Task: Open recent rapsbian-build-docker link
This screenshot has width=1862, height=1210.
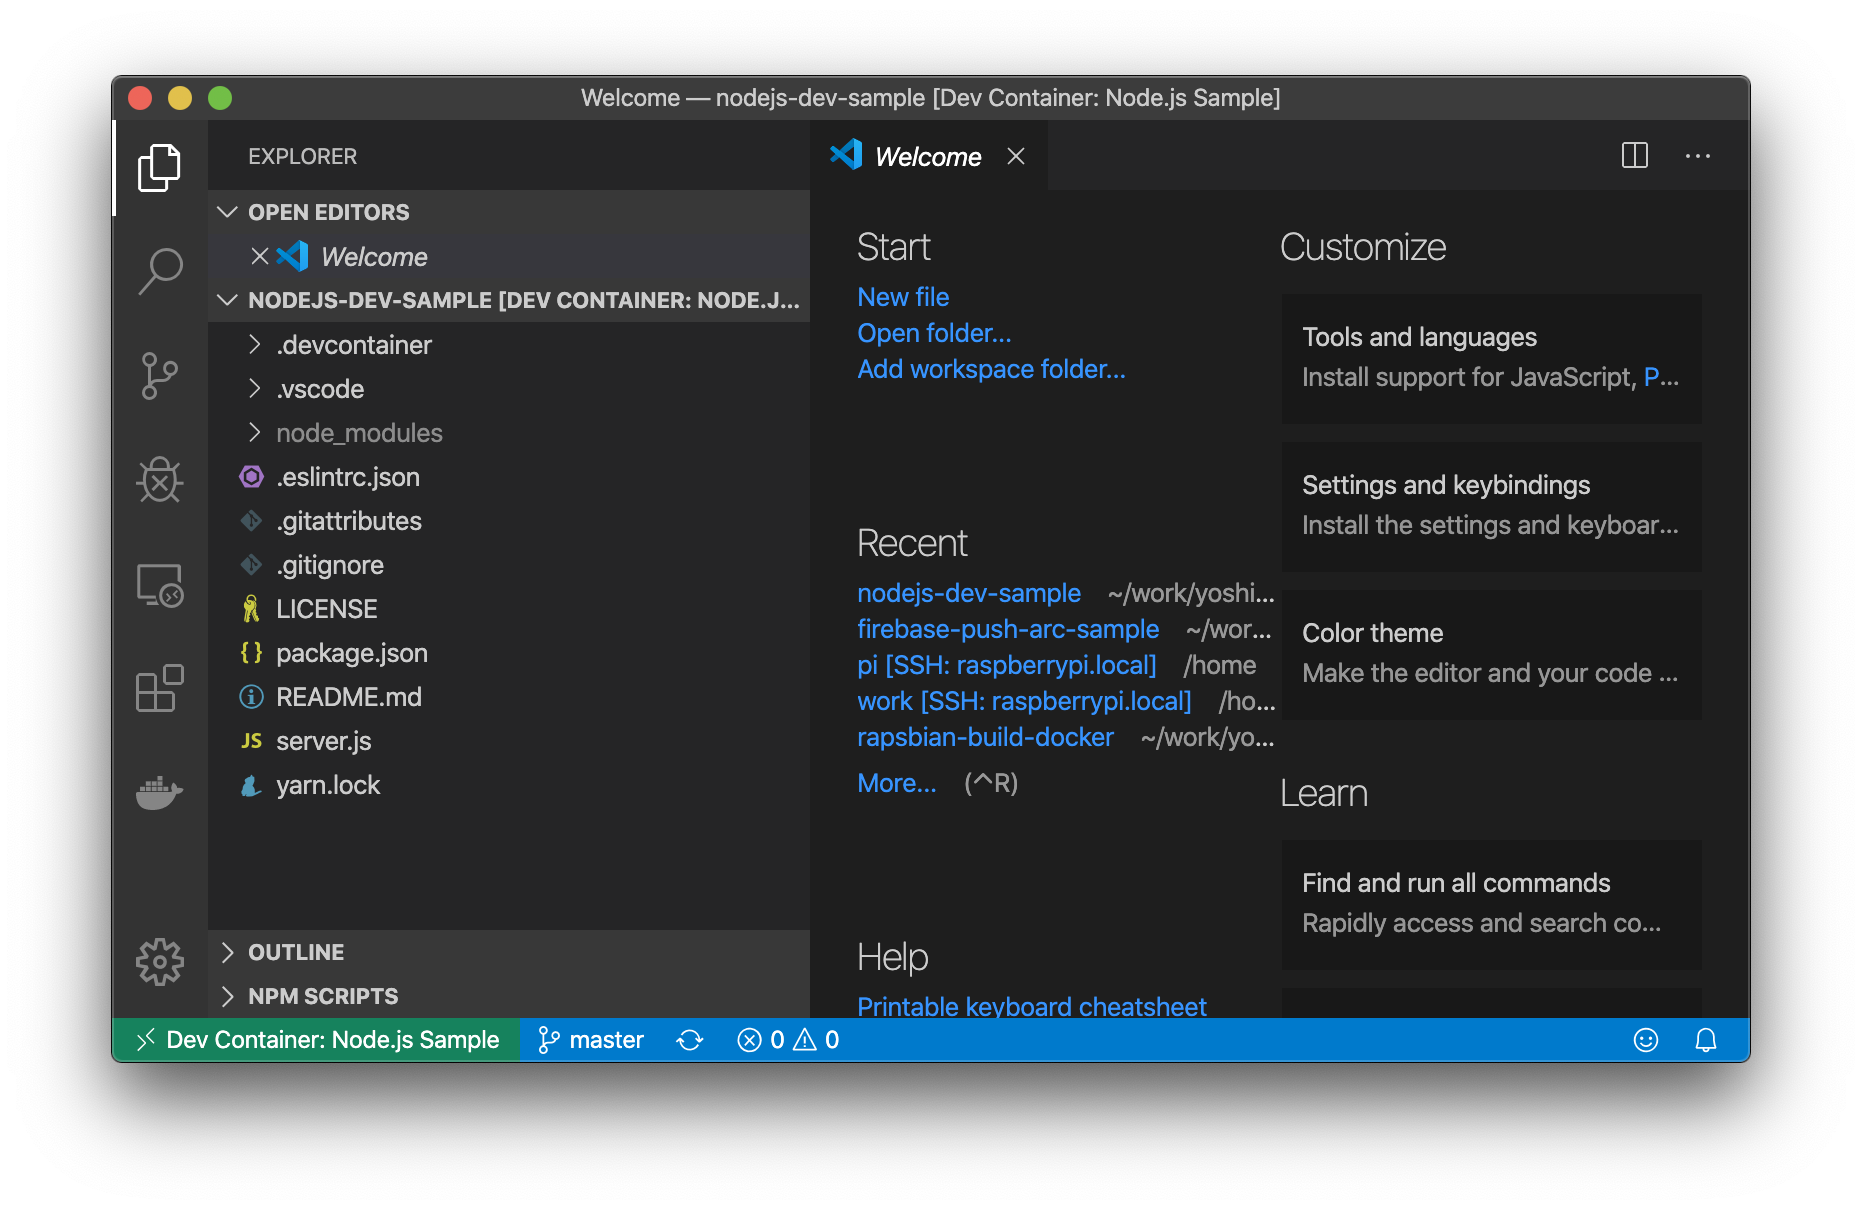Action: 985,737
